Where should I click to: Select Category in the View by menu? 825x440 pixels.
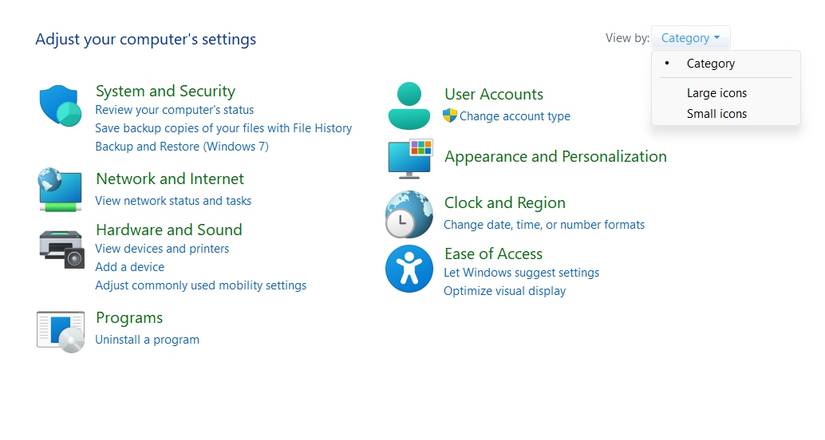pyautogui.click(x=710, y=63)
